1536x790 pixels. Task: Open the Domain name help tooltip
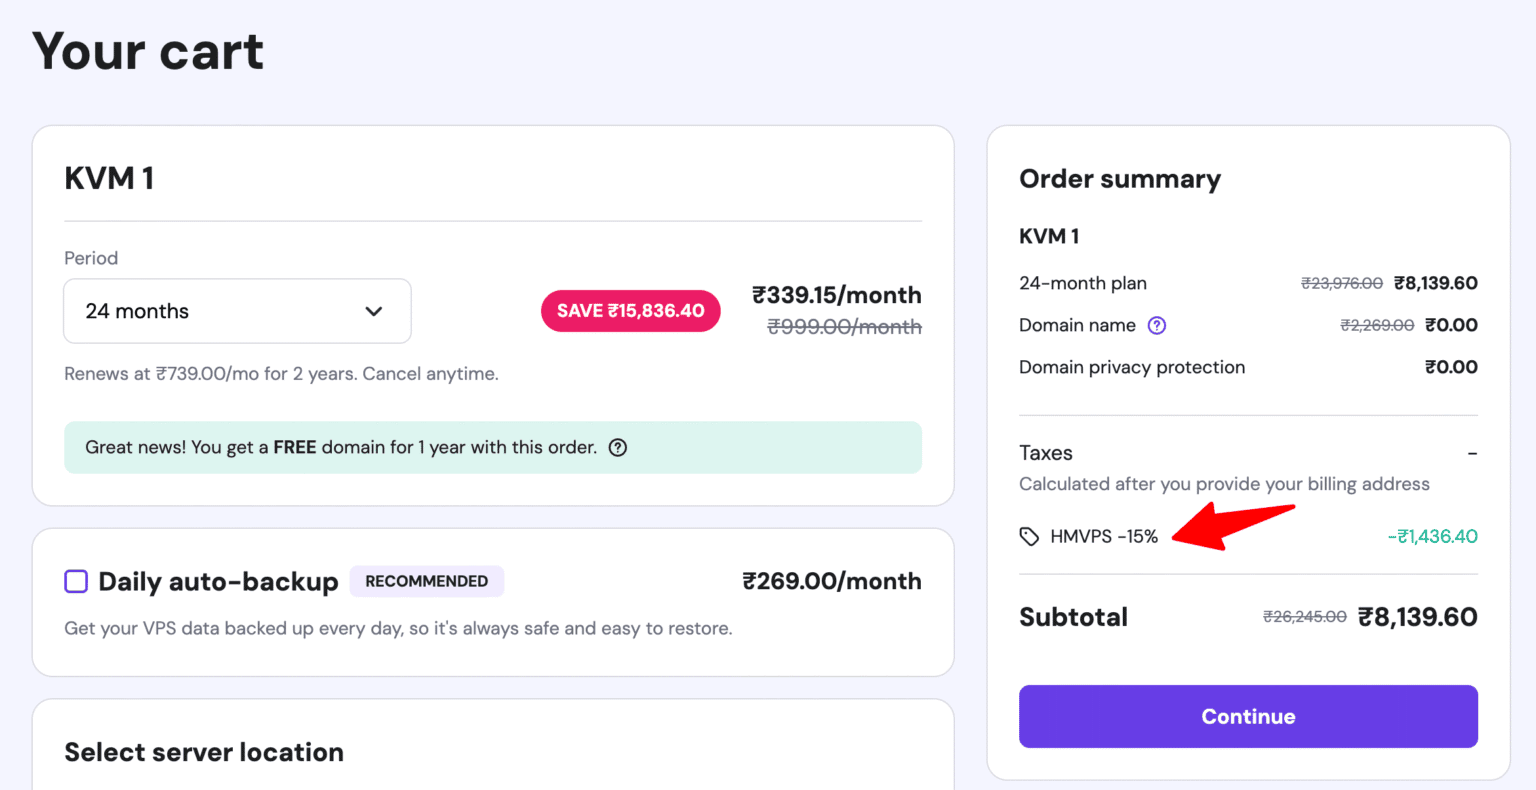pyautogui.click(x=1157, y=325)
